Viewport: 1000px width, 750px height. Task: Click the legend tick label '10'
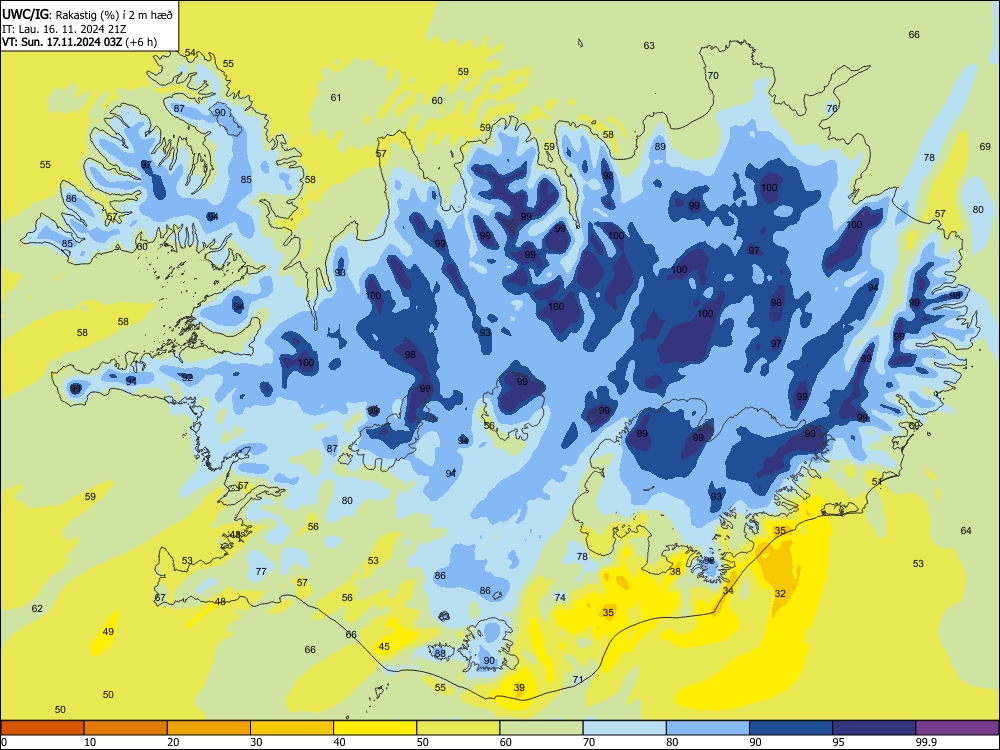pyautogui.click(x=90, y=742)
